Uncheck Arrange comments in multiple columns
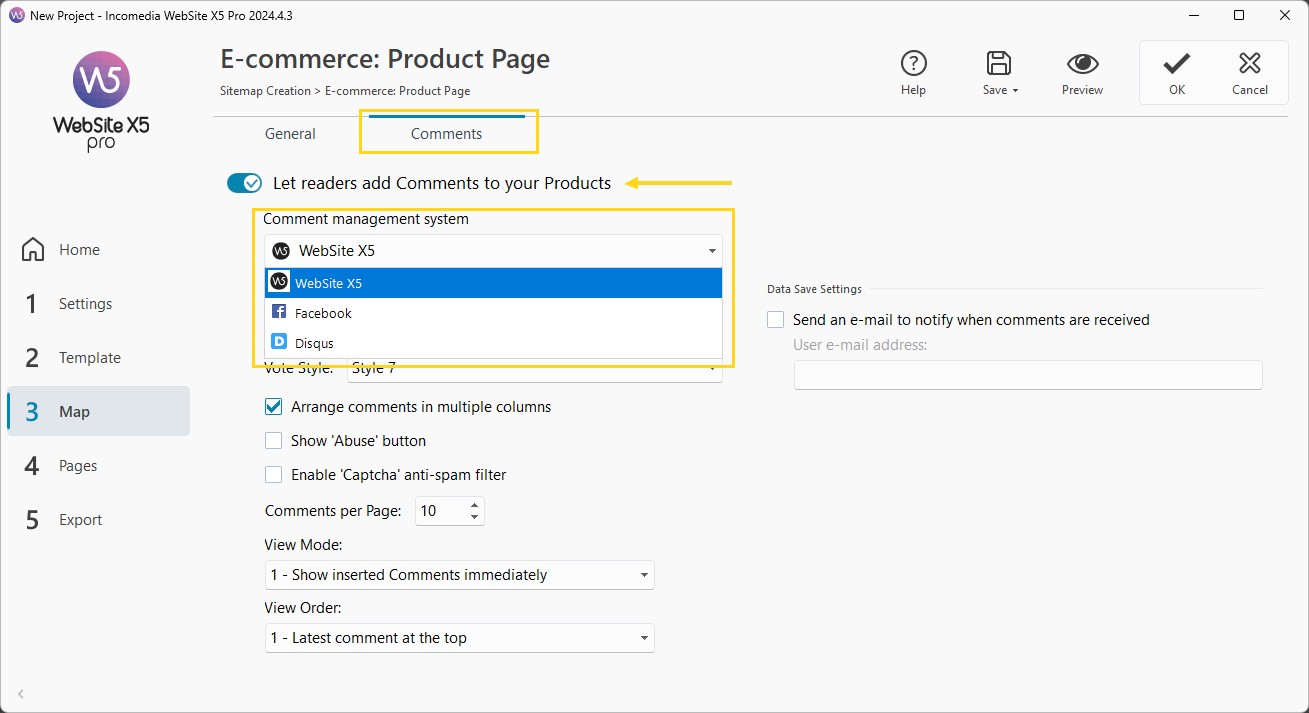The height and width of the screenshot is (713, 1309). tap(273, 407)
